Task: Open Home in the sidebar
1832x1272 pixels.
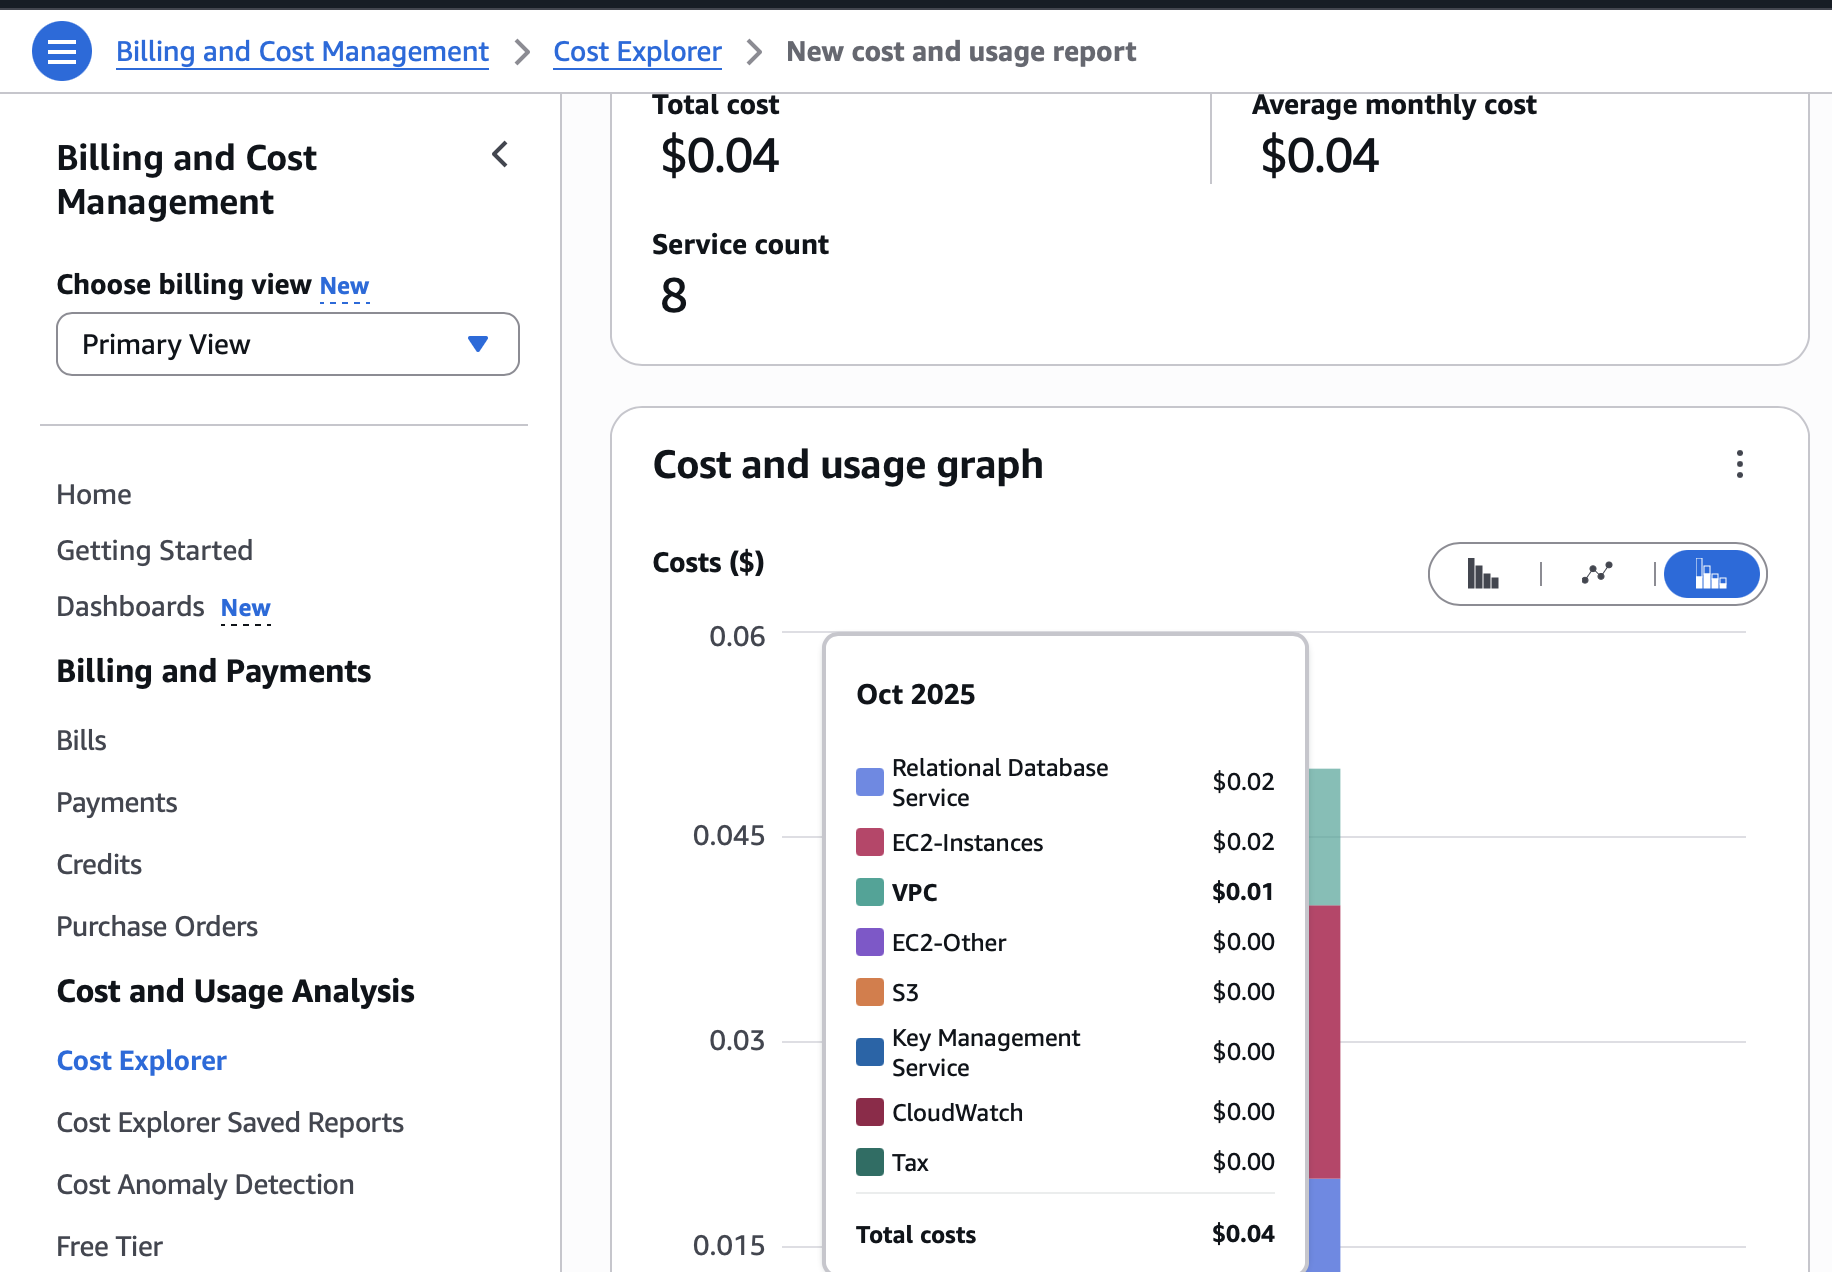Action: click(x=94, y=494)
